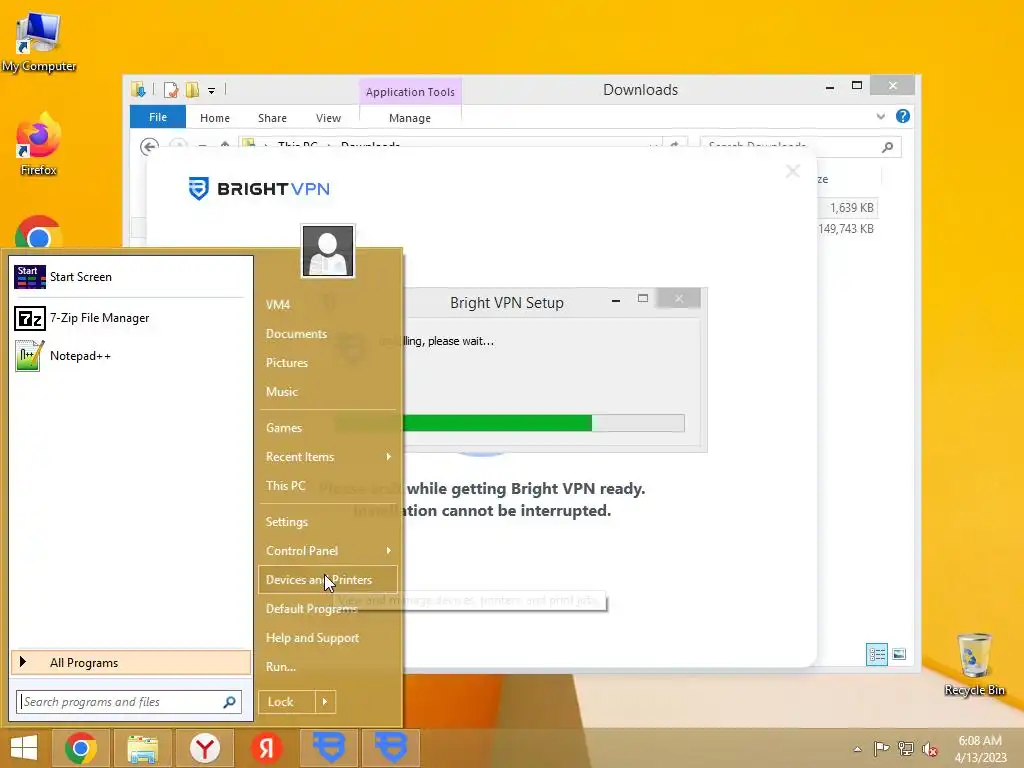Launch Firefox from the desktop shortcut
The image size is (1024, 768).
point(38,145)
